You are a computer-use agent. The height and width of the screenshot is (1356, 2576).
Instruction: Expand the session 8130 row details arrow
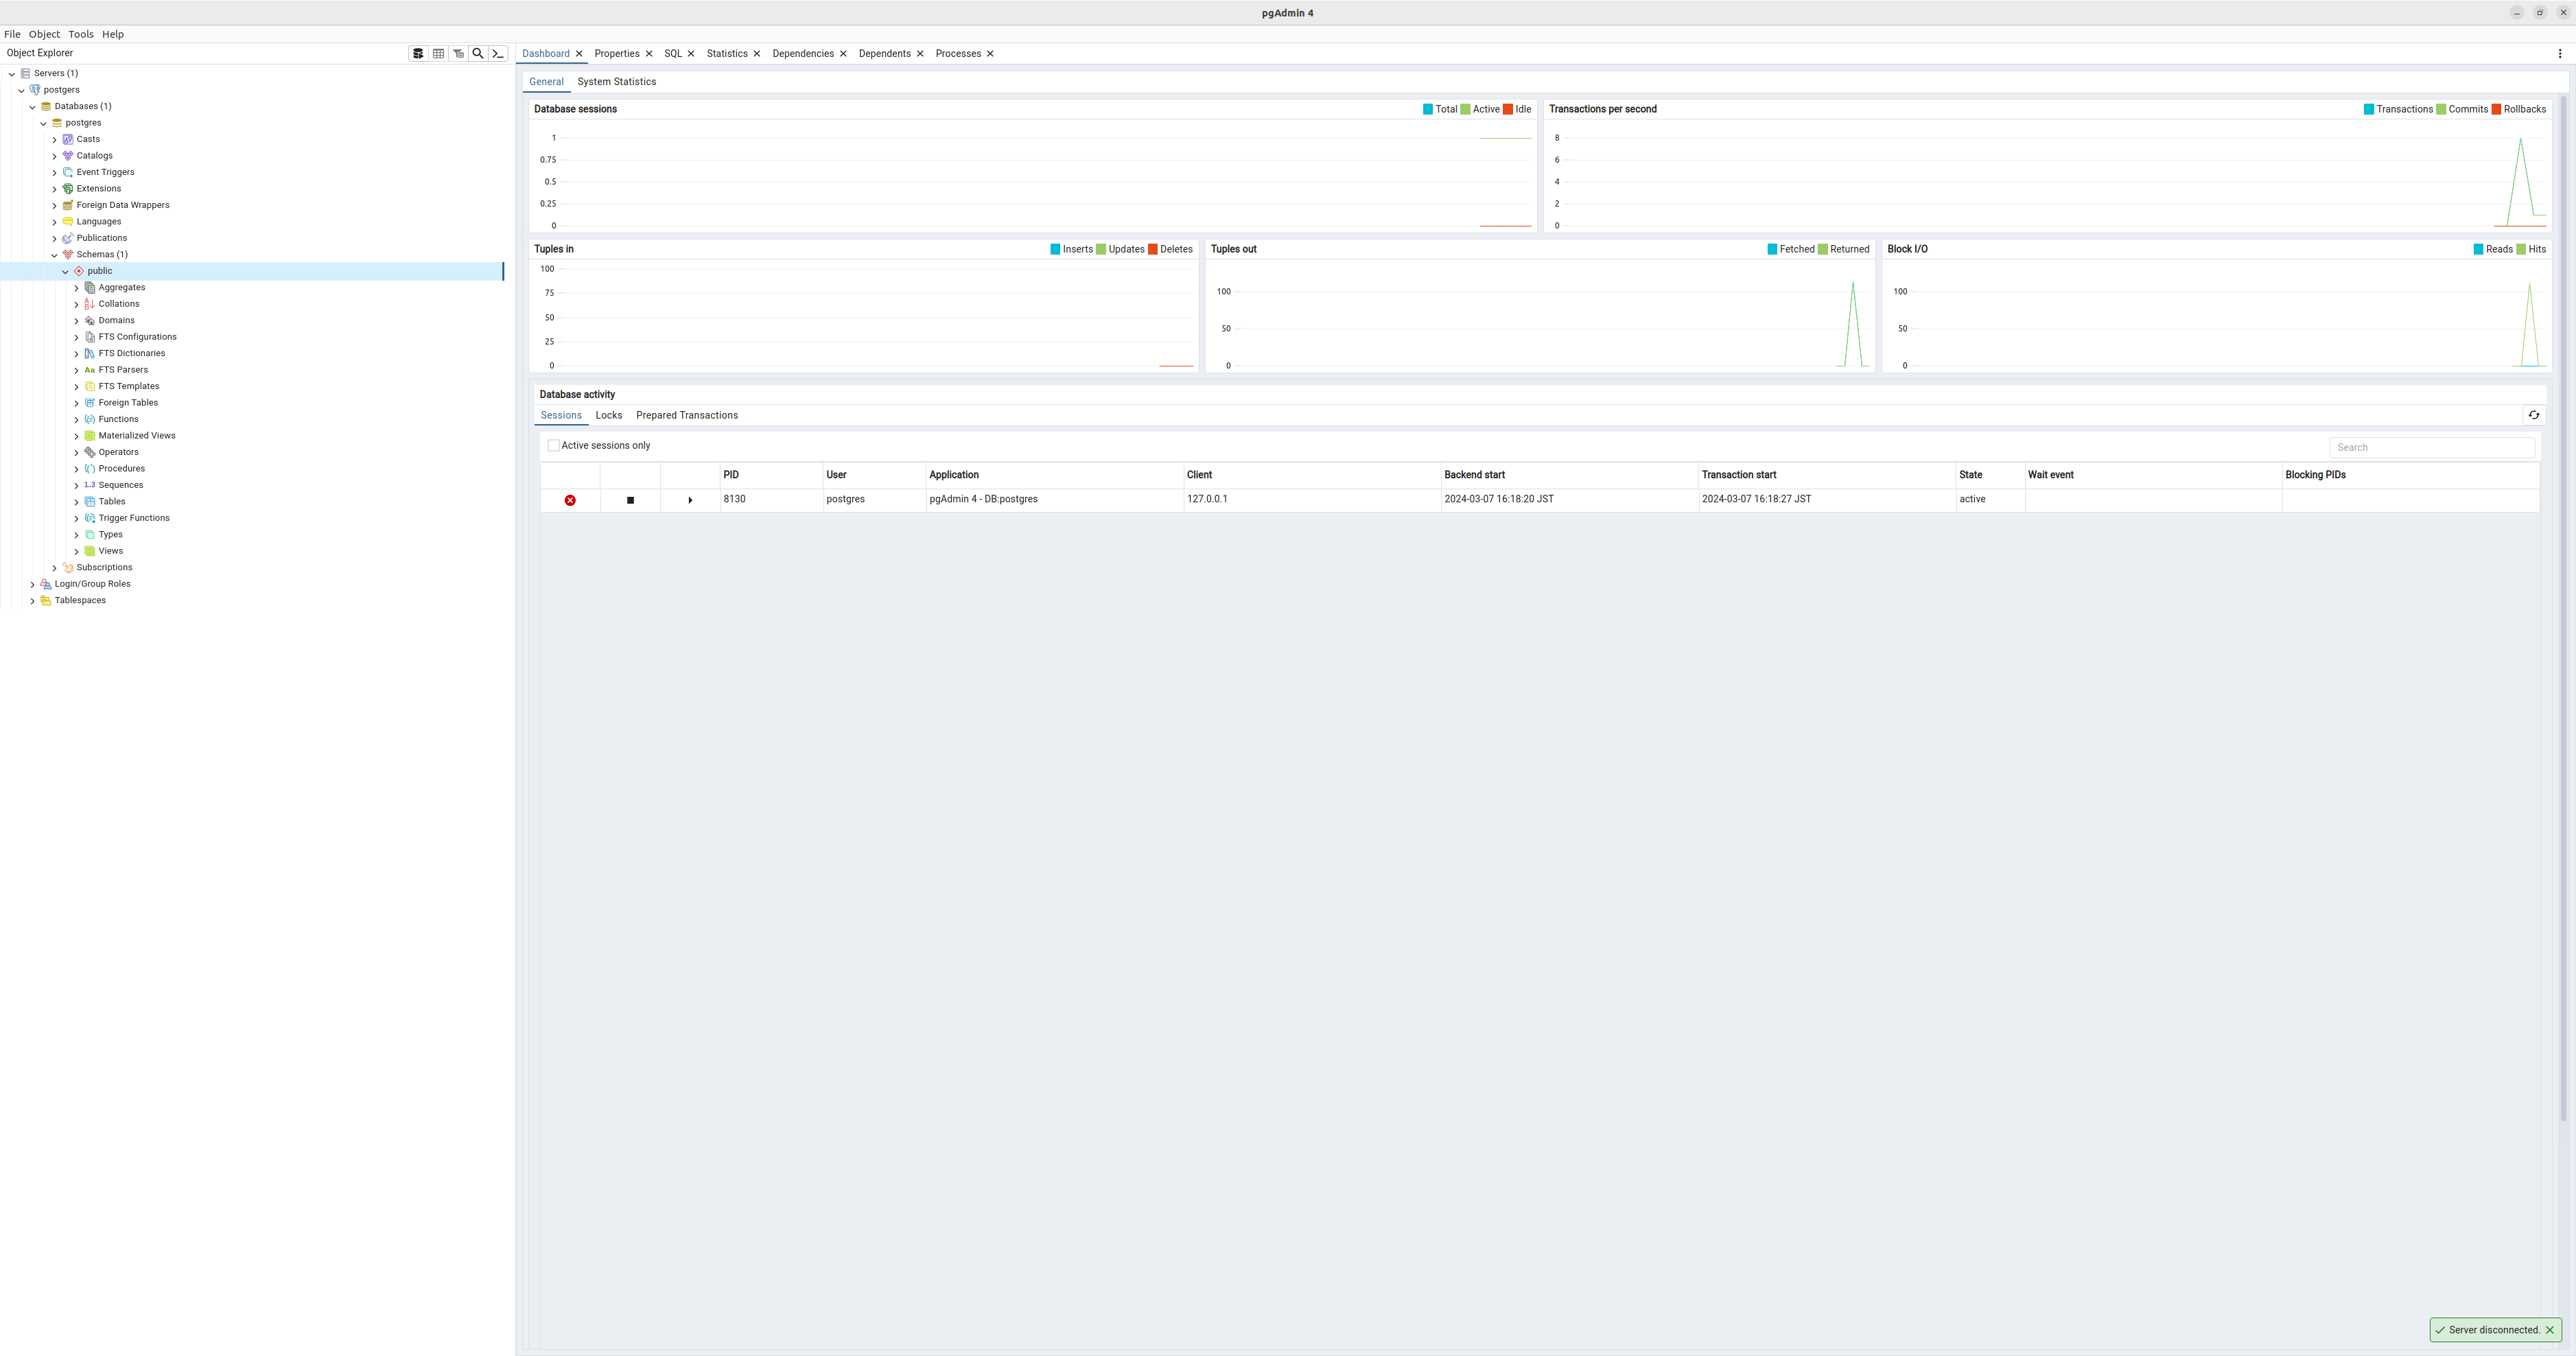tap(690, 500)
